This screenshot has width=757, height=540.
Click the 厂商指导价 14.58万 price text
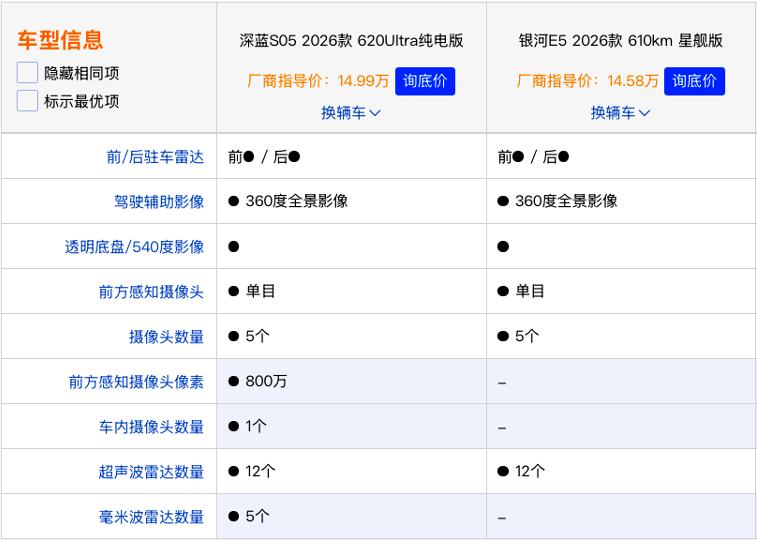(587, 81)
